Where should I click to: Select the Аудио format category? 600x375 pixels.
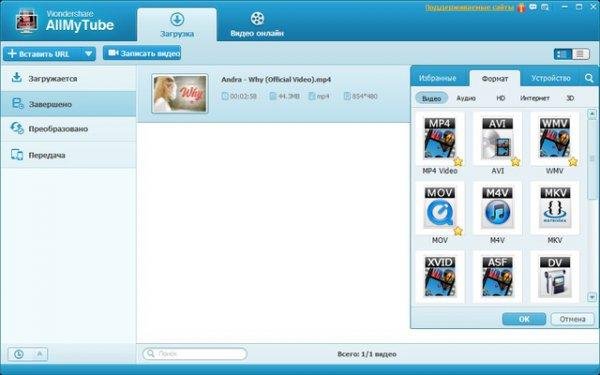point(466,98)
